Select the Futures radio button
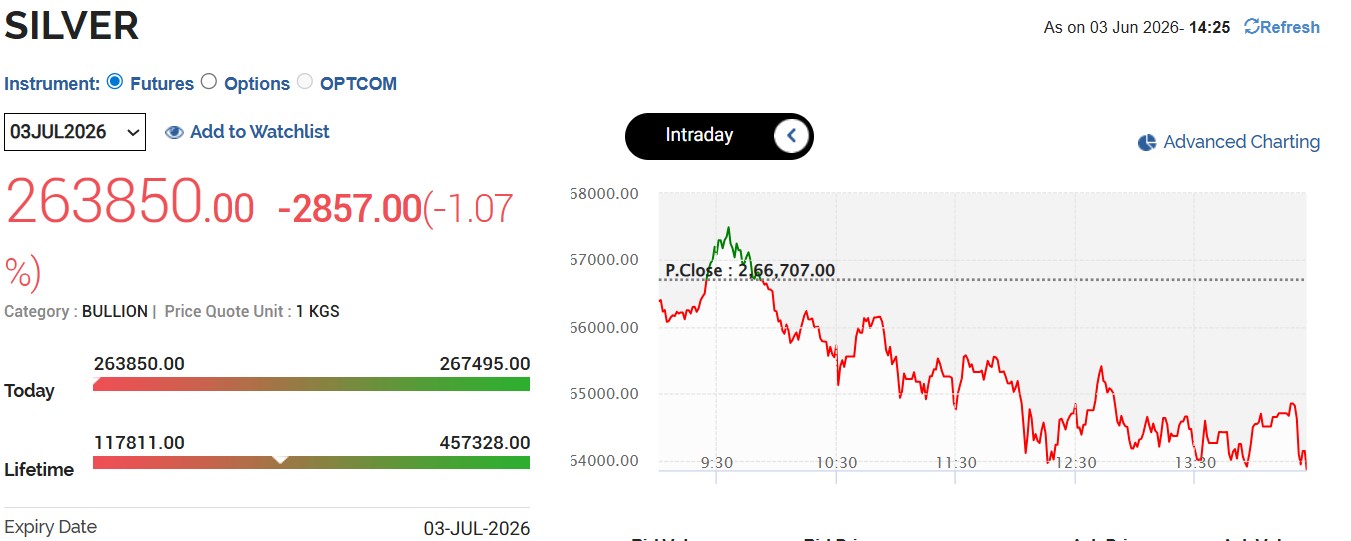 [x=115, y=82]
